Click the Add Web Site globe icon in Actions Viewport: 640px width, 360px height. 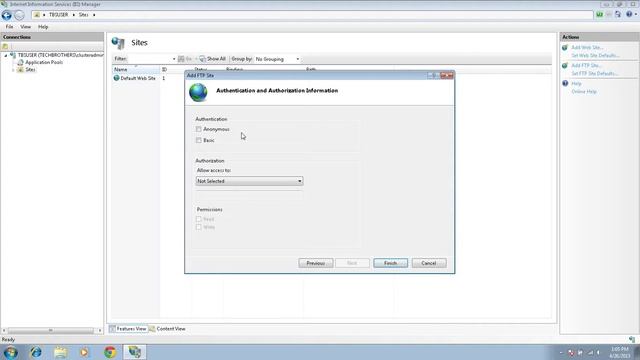click(565, 47)
